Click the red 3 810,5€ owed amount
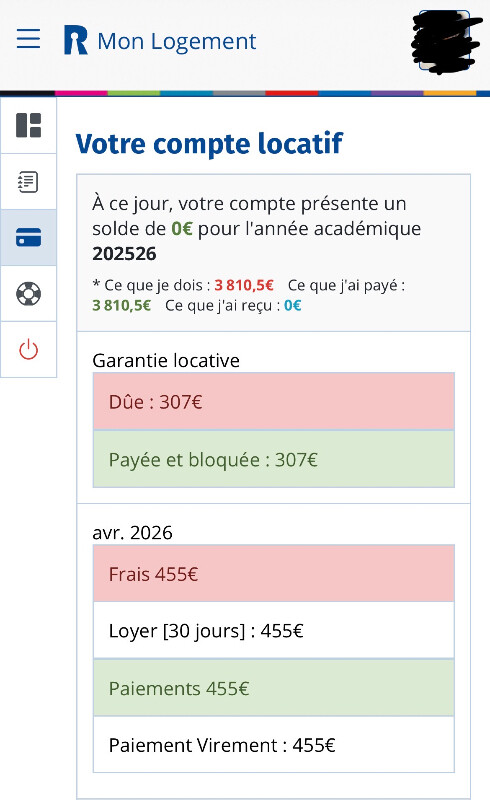 (244, 285)
